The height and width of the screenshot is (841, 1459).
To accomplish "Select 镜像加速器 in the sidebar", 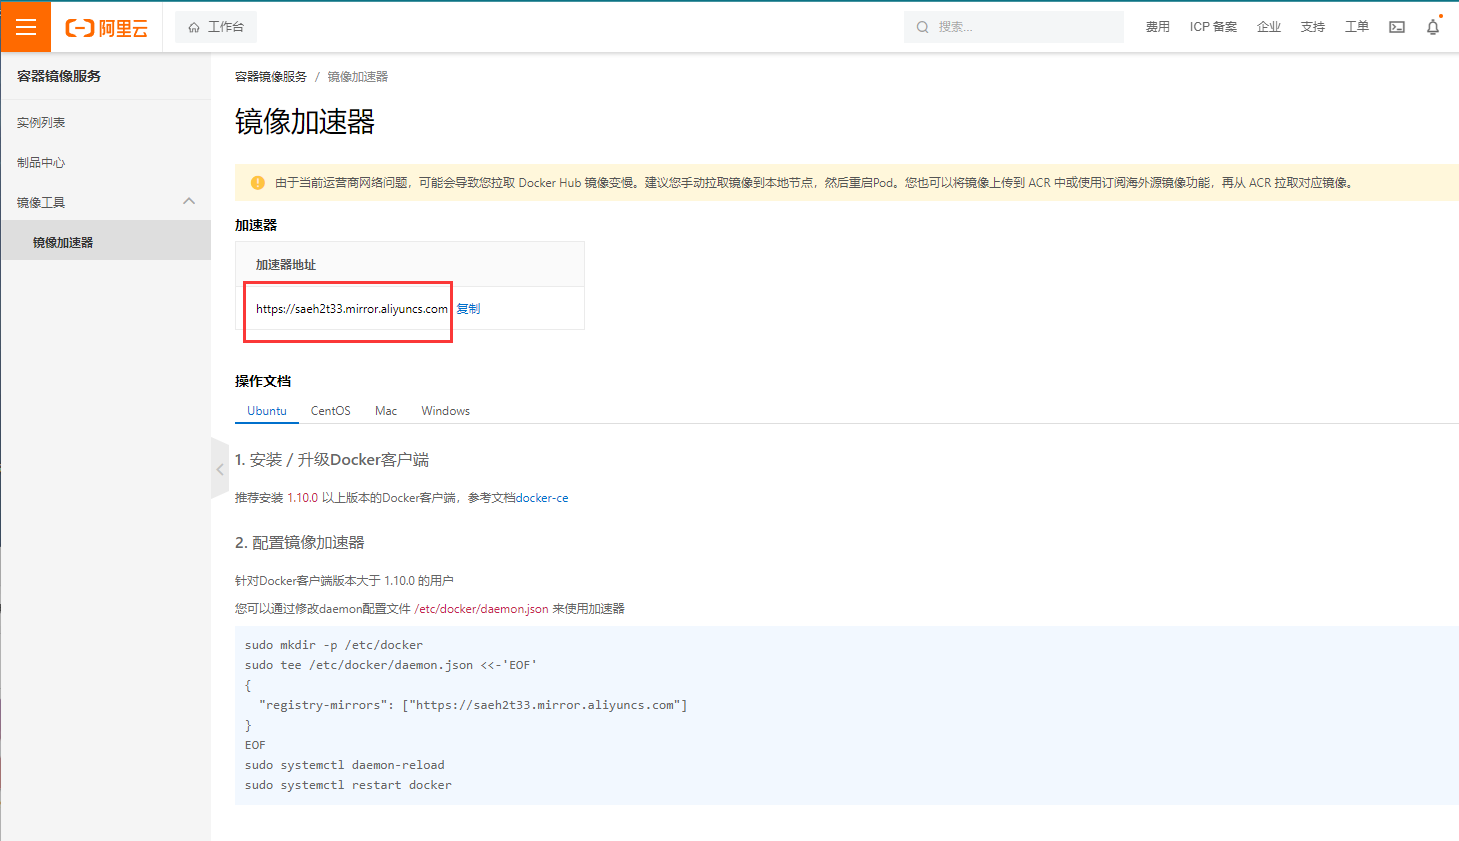I will coord(105,242).
